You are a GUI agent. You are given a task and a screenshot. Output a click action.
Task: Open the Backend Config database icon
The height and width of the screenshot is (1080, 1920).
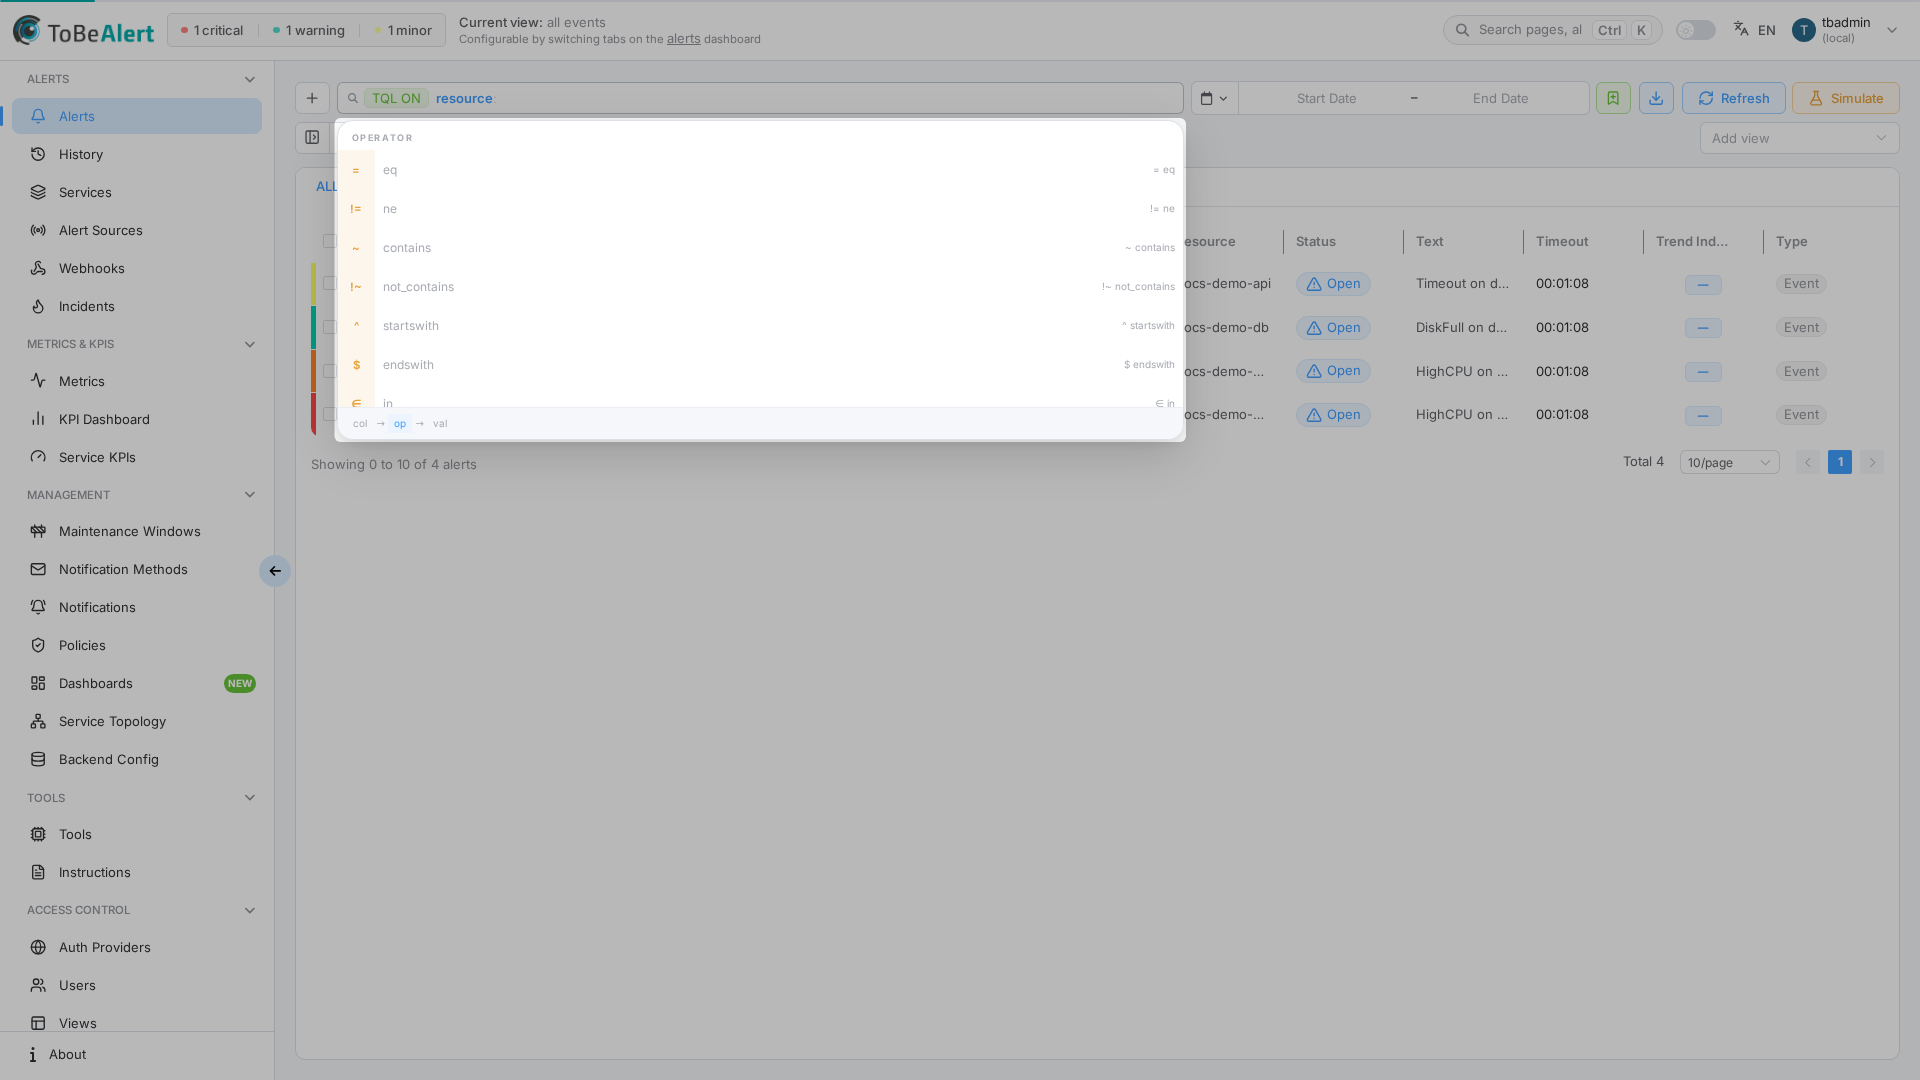(38, 759)
